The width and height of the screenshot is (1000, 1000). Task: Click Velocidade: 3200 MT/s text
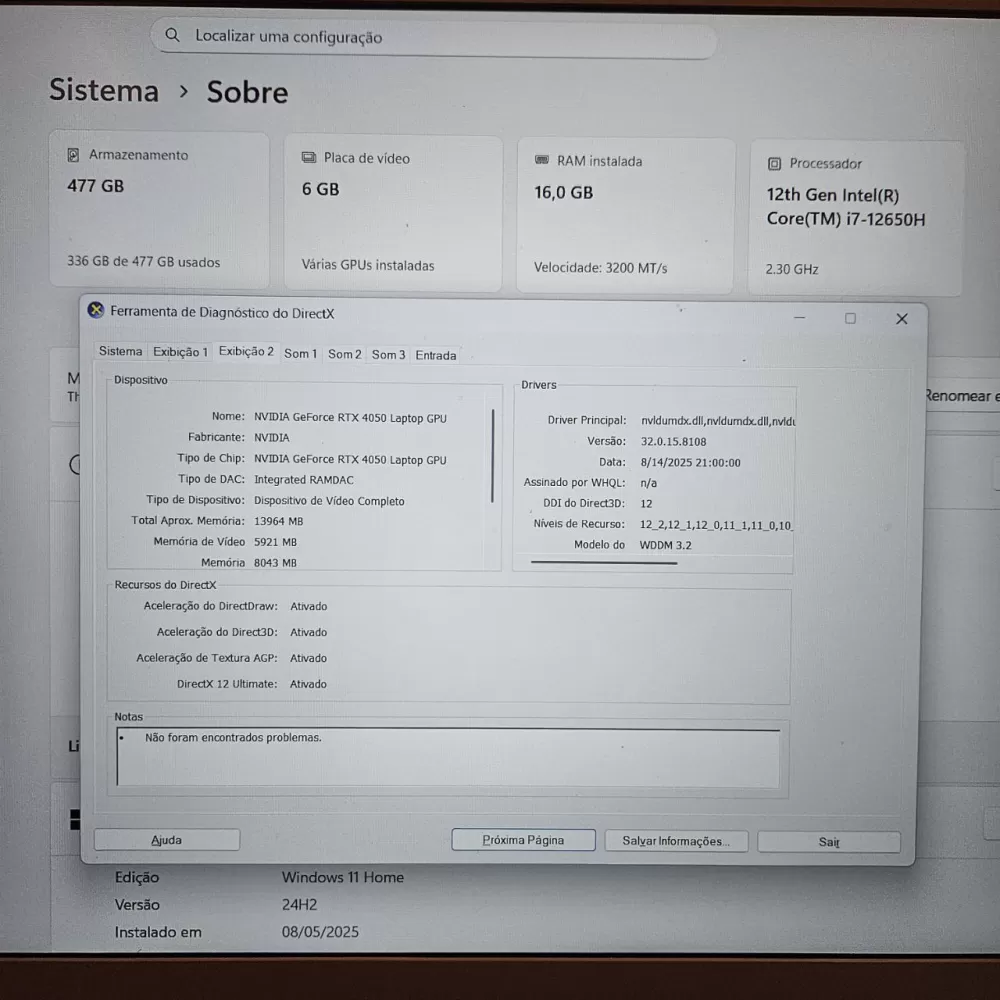[x=601, y=268]
